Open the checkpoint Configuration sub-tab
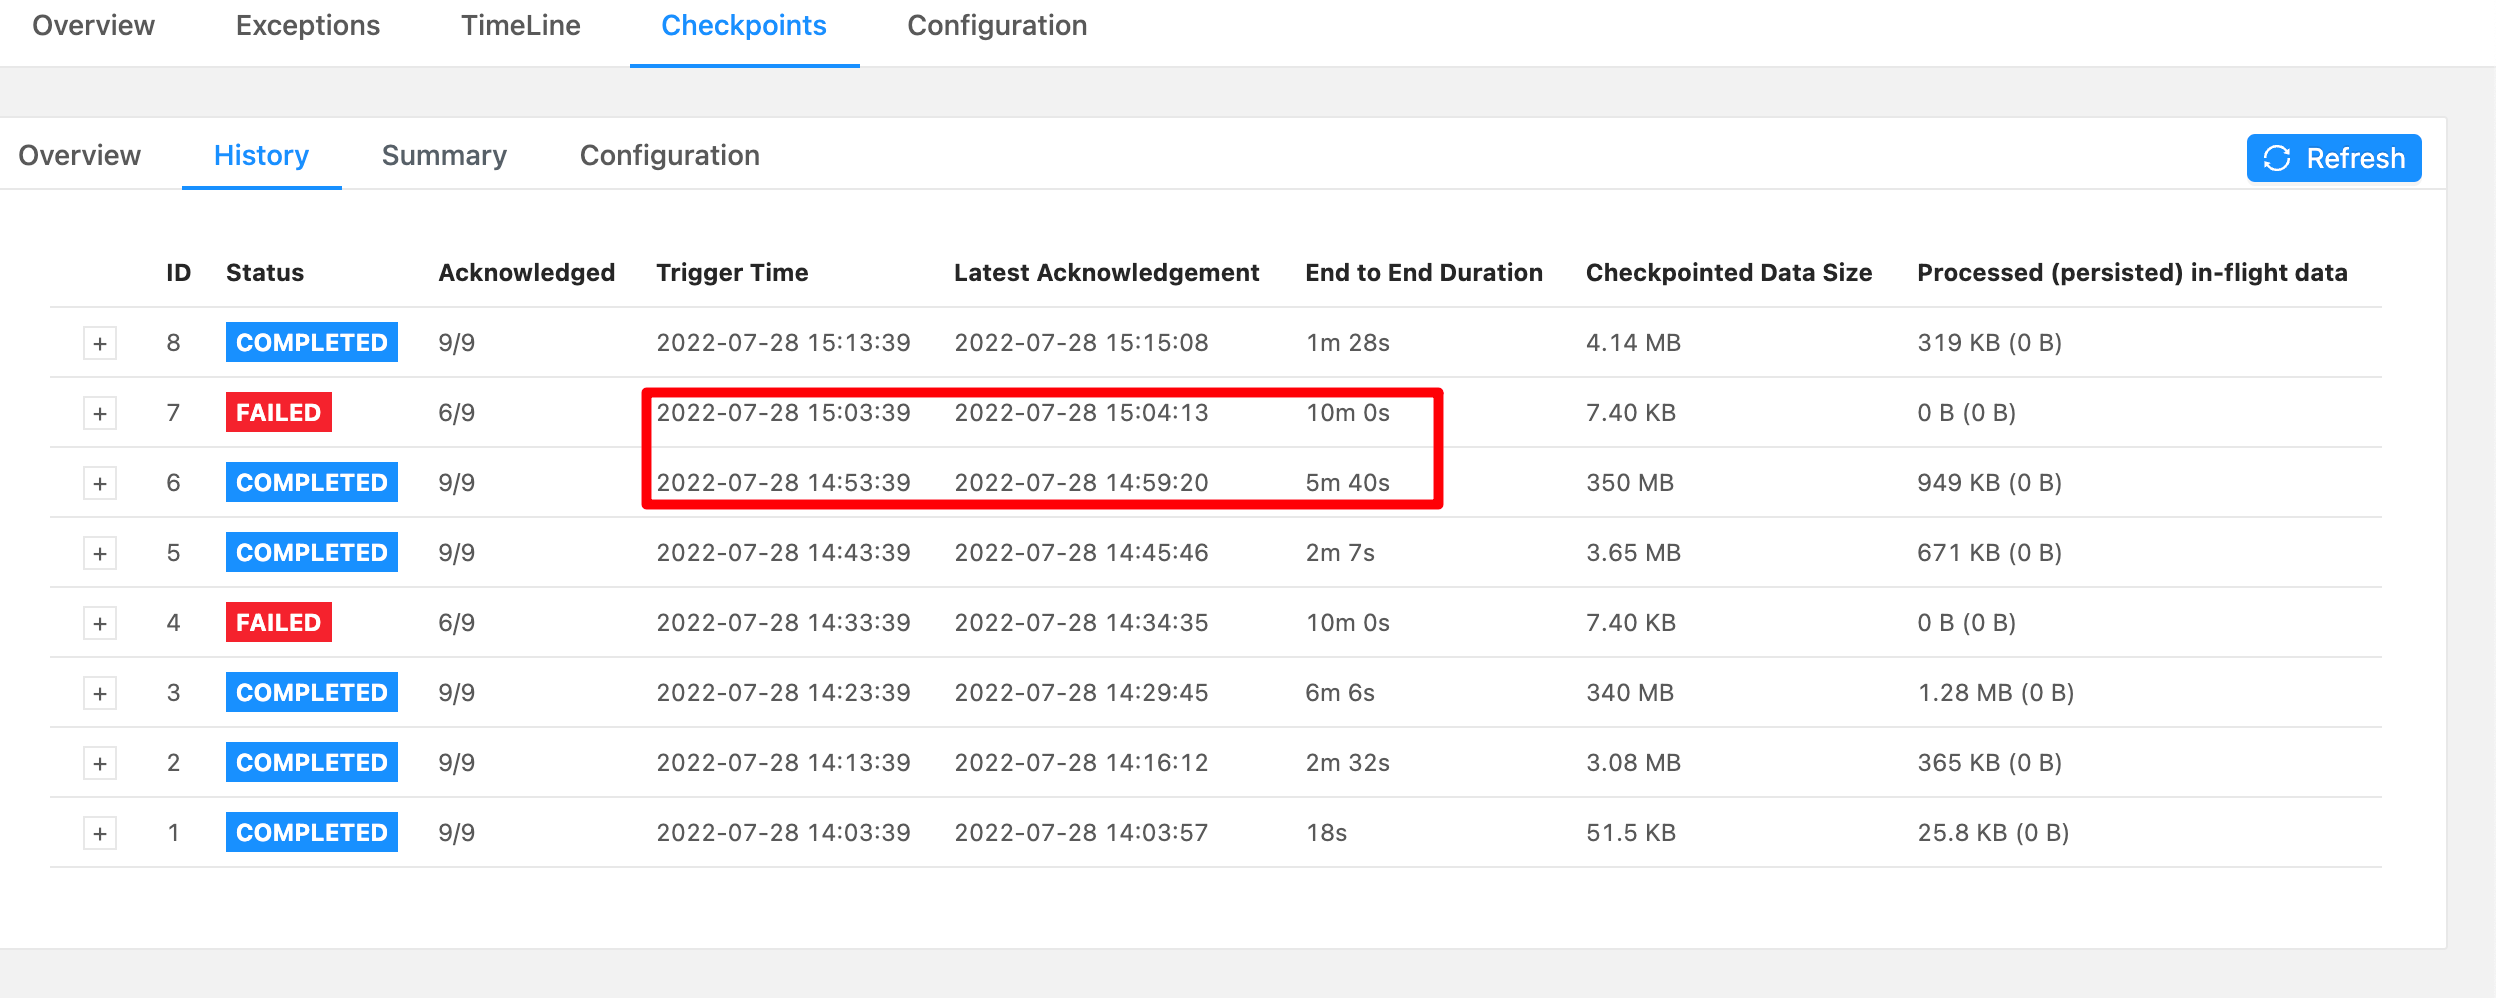This screenshot has height=998, width=2496. 670,156
